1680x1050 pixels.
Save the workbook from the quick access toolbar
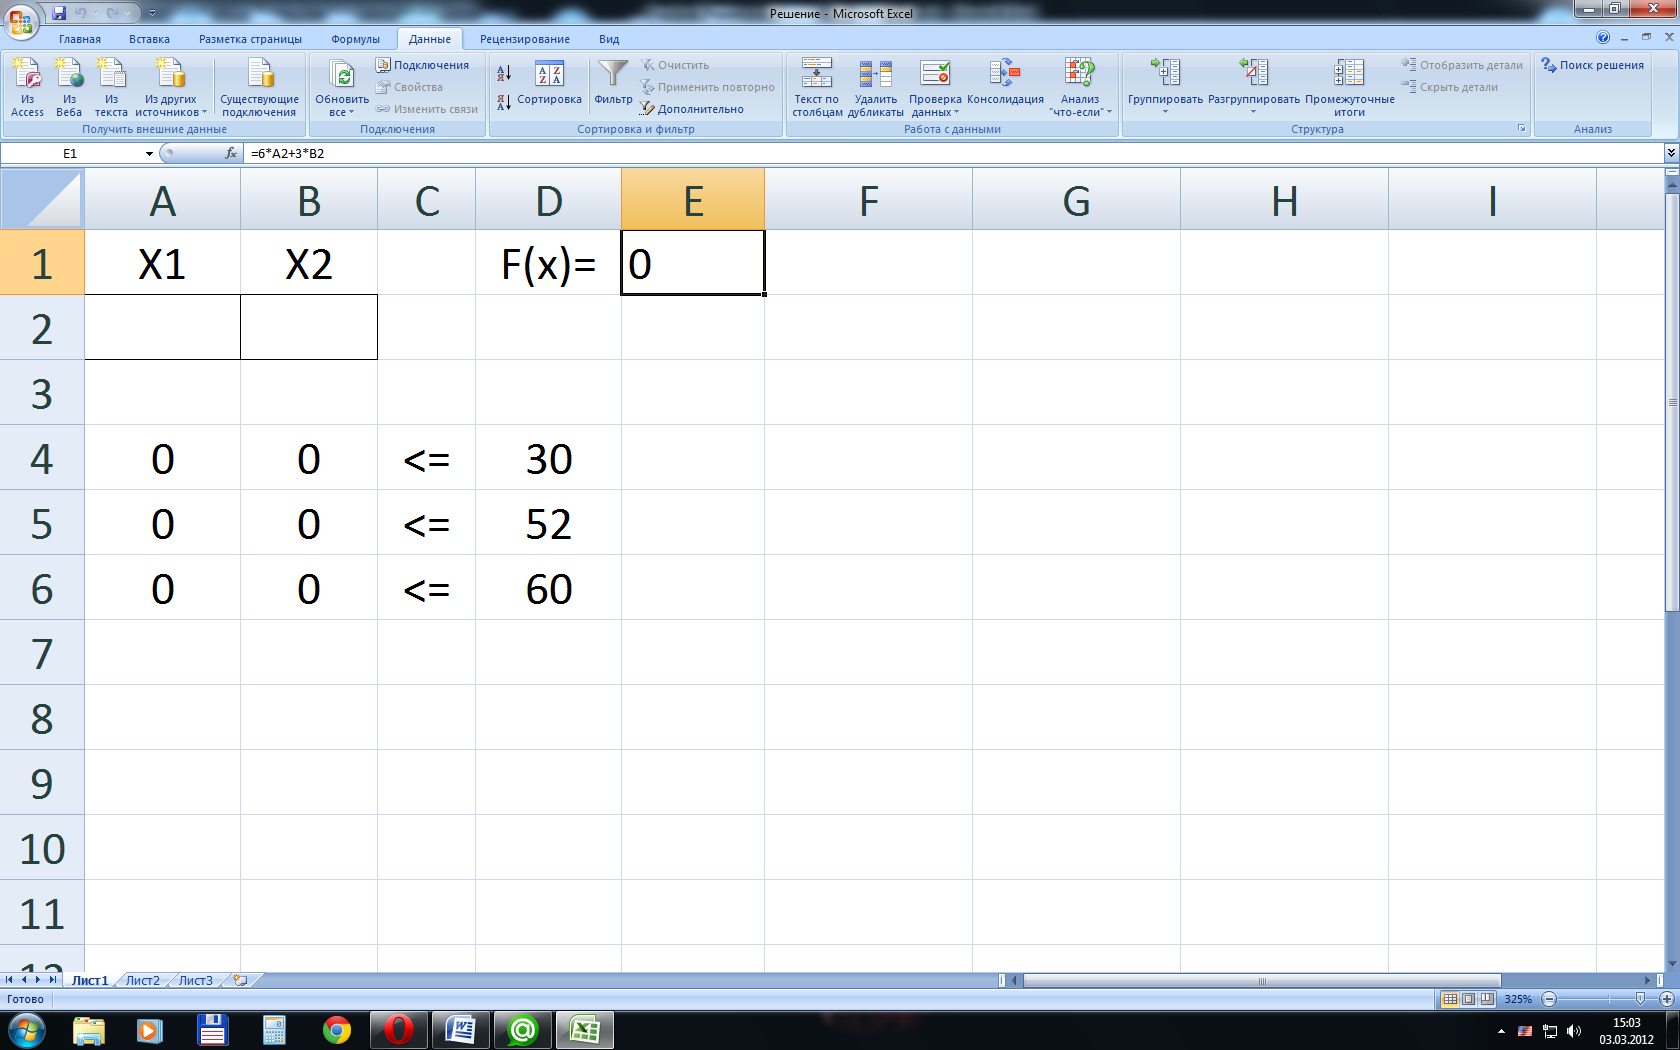click(59, 13)
